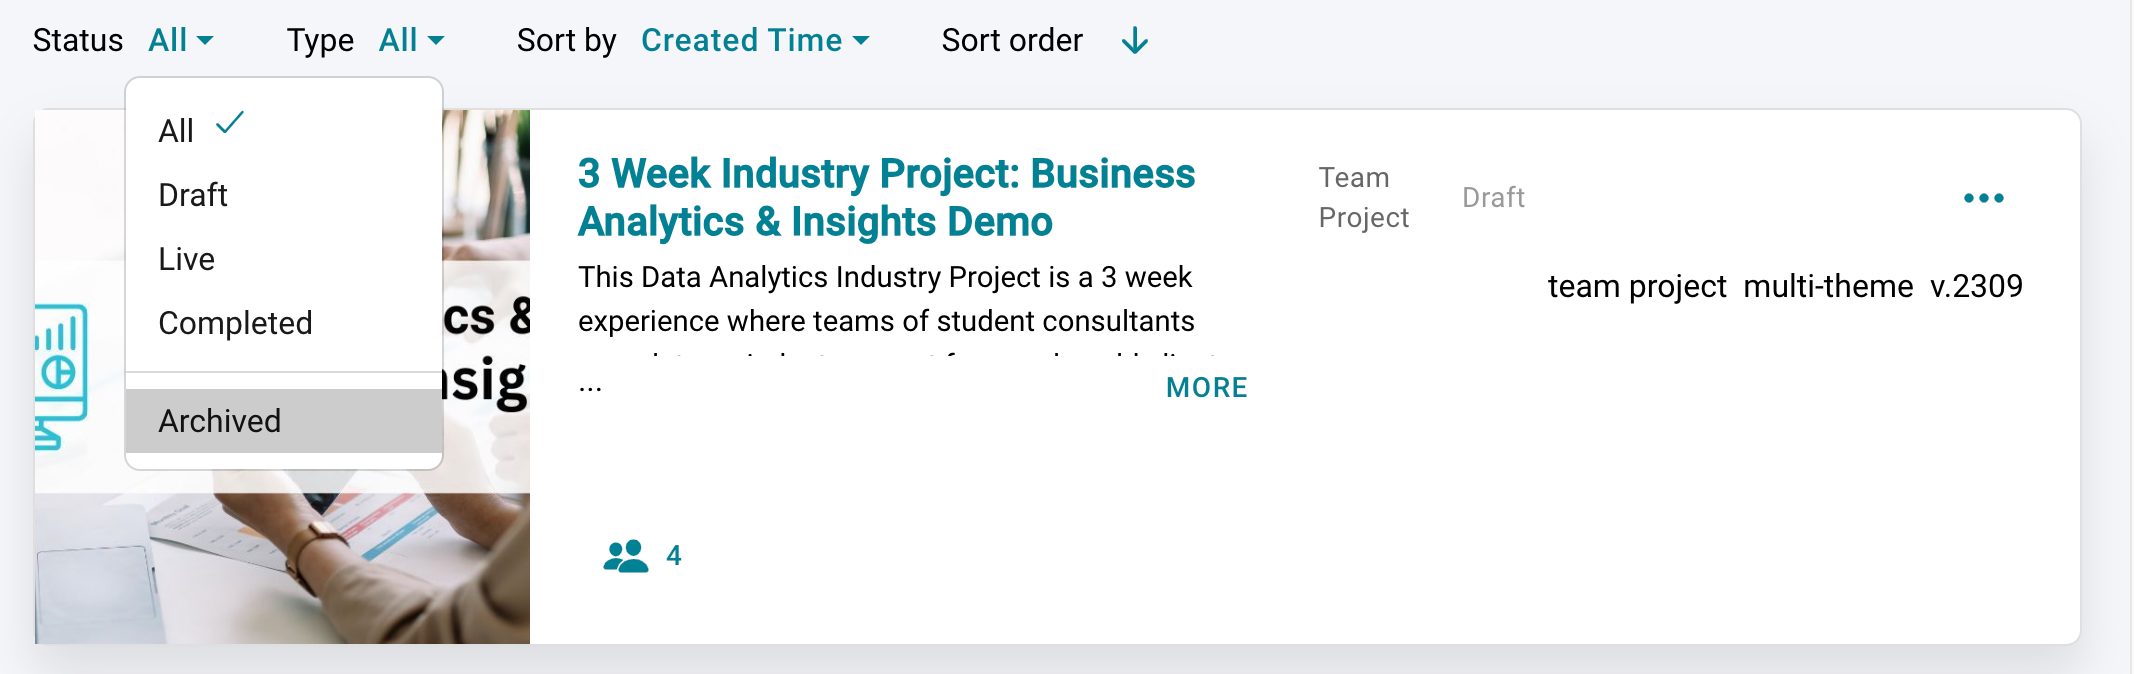Click the team members icon
The width and height of the screenshot is (2134, 674).
click(x=626, y=556)
